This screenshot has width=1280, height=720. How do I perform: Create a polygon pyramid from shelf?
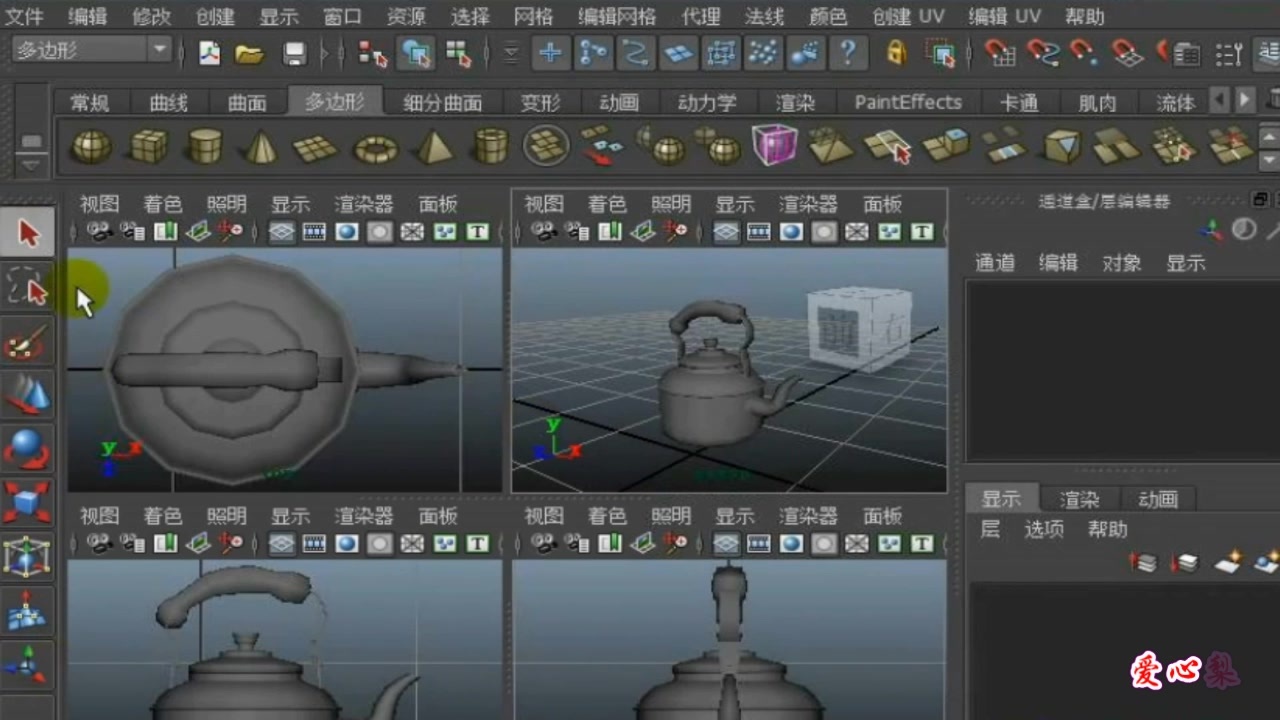click(x=434, y=147)
